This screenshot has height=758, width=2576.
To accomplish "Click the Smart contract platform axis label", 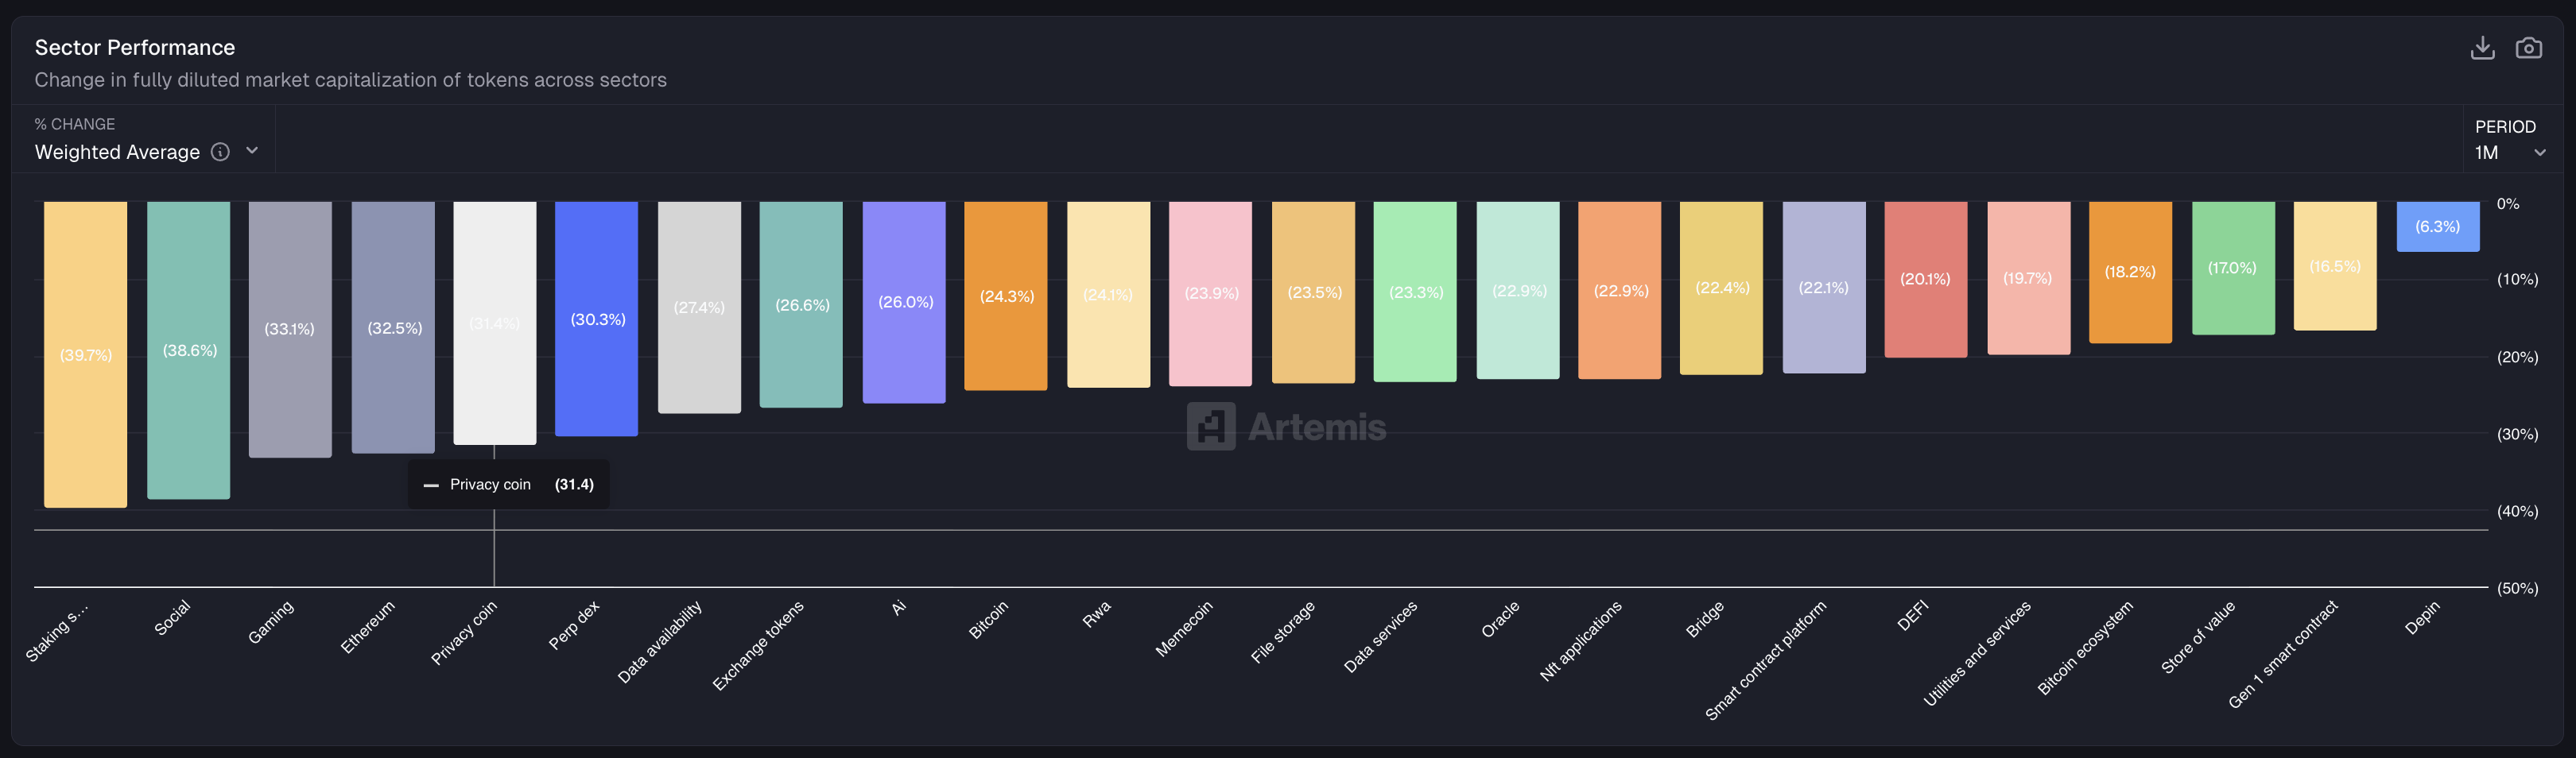I will point(1766,659).
